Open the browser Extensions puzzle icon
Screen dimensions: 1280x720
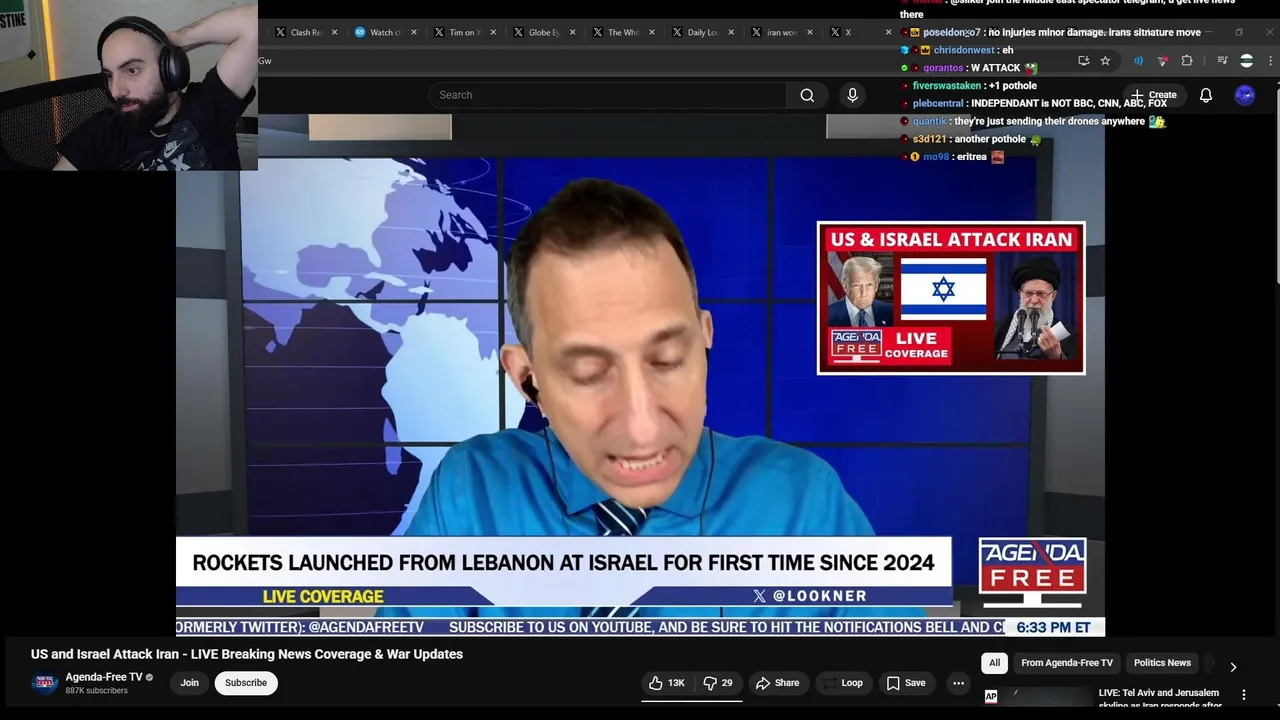1187,61
